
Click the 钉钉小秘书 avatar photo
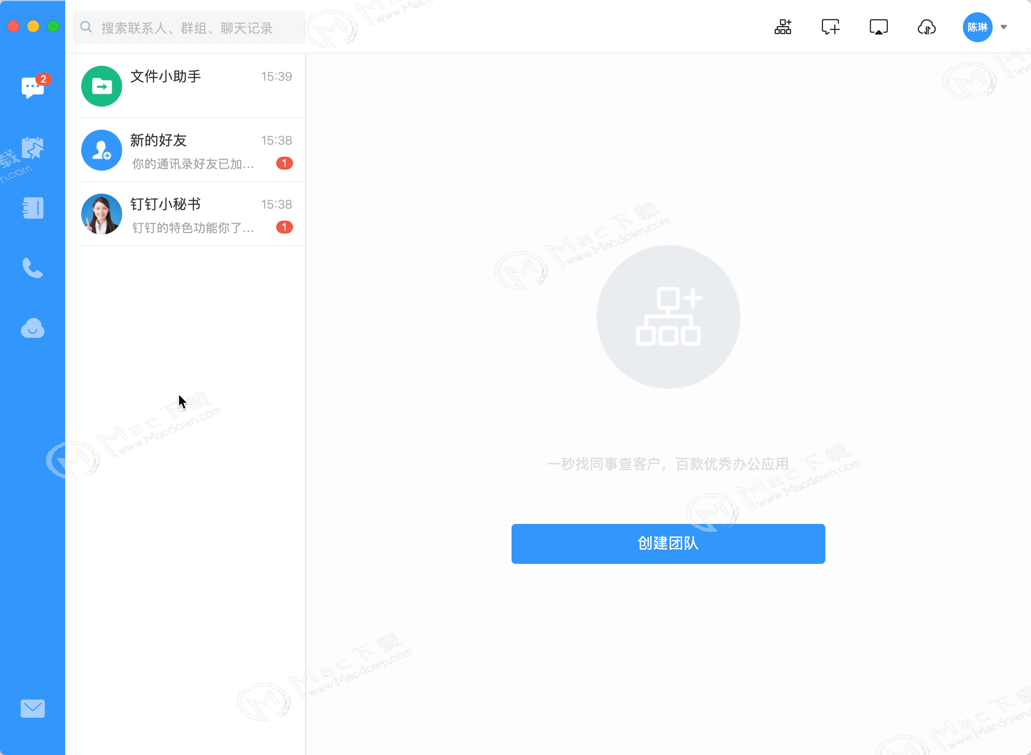click(x=101, y=214)
